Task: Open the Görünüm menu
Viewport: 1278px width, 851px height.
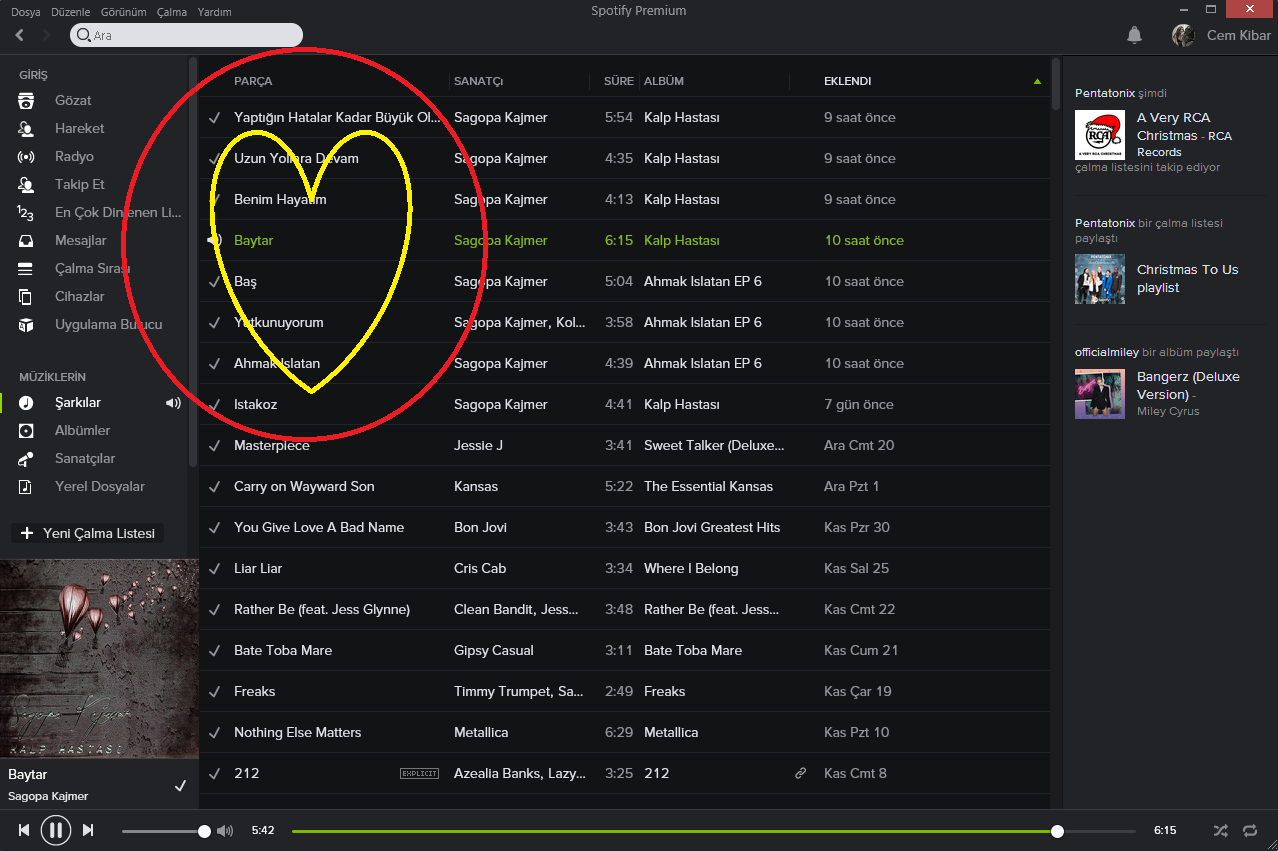Action: click(124, 12)
